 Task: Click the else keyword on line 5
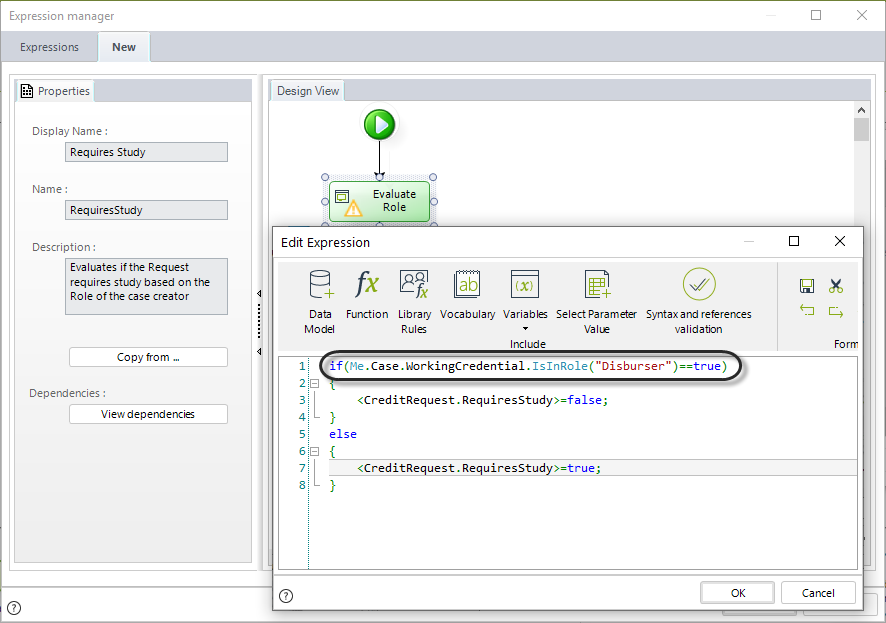tap(343, 434)
